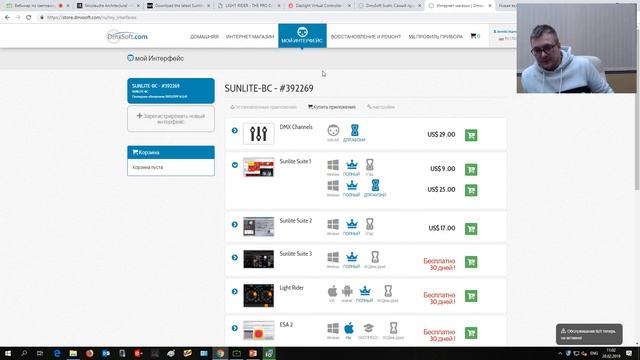Open the ИНТЕРНЕТ МАГАЗИН menu item
Viewport: 640px width, 360px height.
(x=250, y=37)
